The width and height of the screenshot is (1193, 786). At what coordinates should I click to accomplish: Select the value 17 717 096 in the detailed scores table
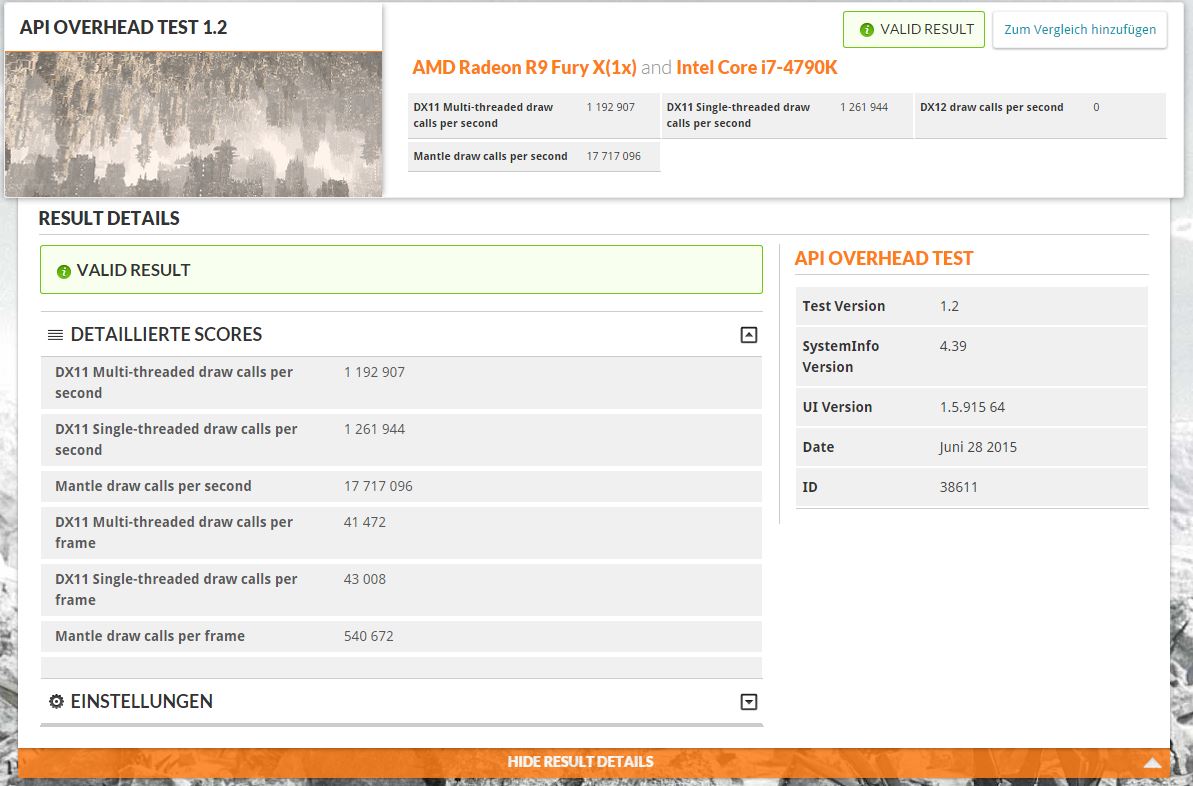point(378,486)
